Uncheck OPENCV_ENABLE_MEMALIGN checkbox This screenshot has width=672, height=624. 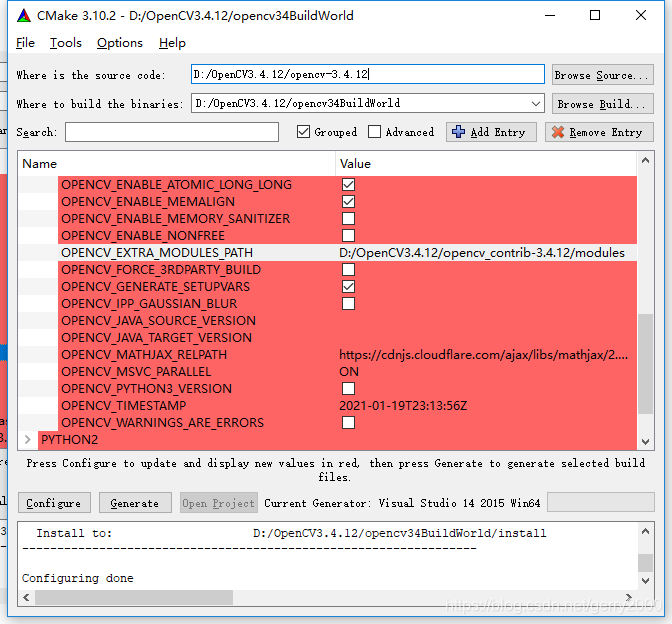348,201
